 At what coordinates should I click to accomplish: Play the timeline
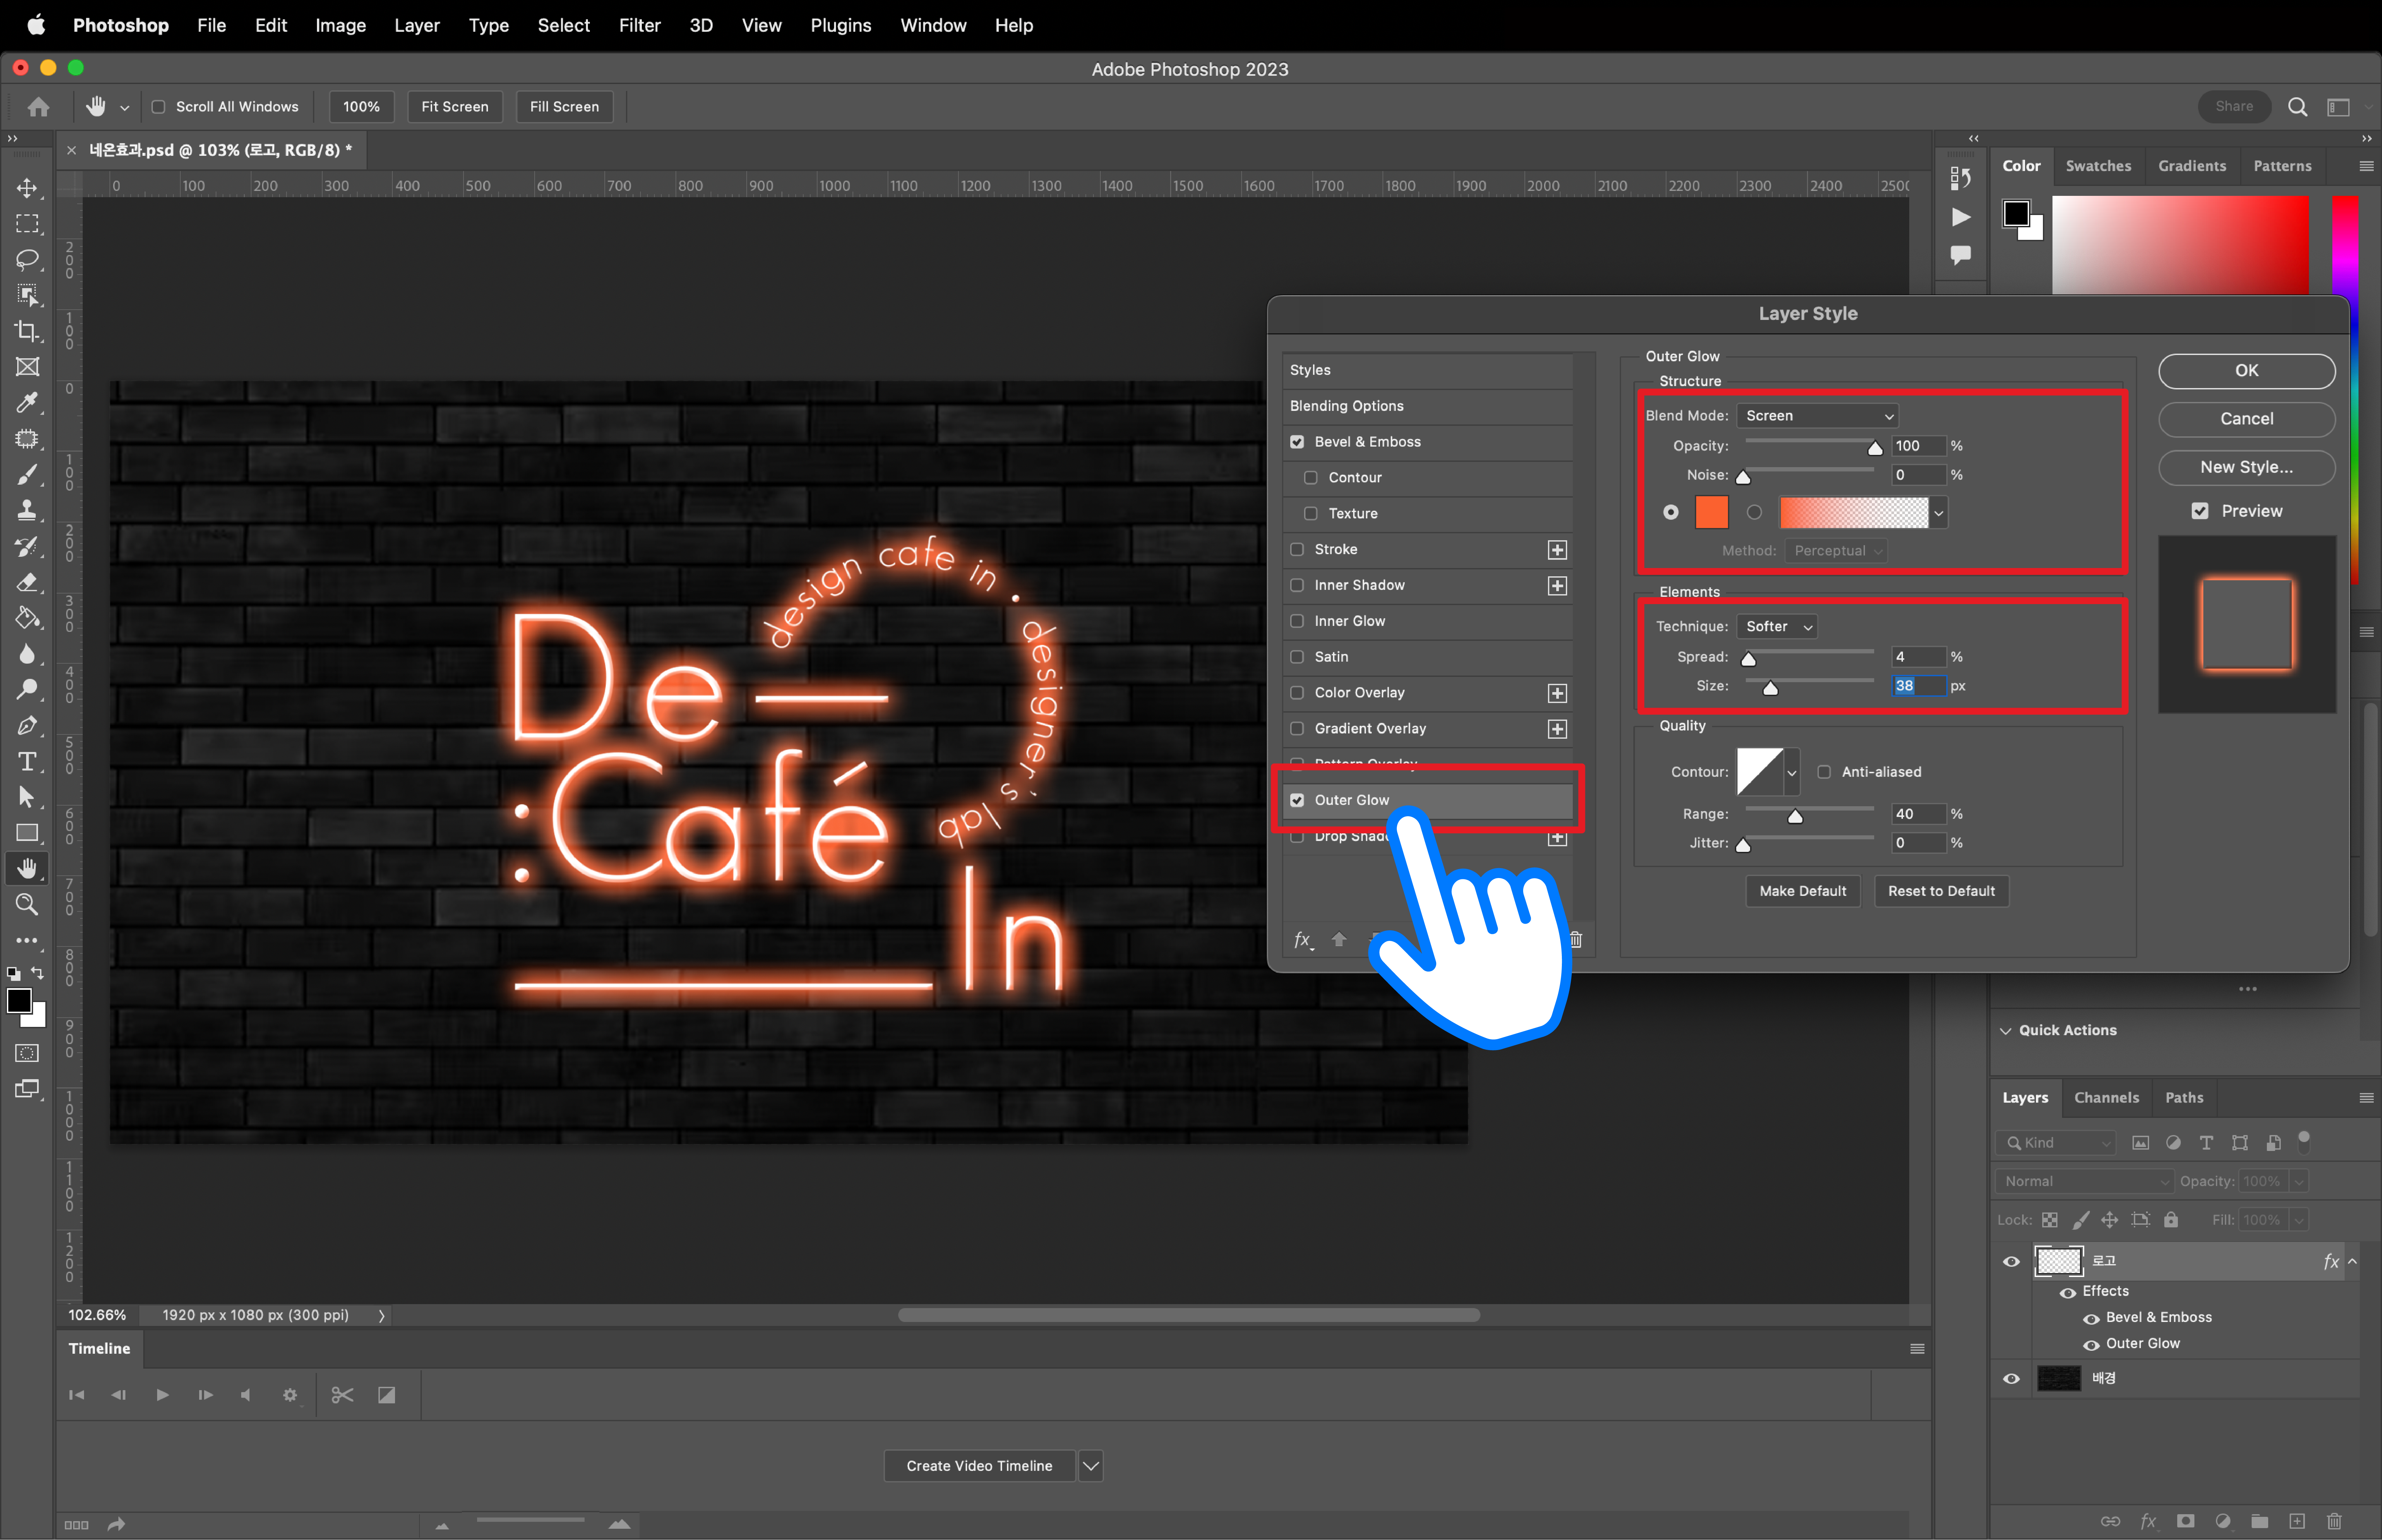pyautogui.click(x=162, y=1395)
